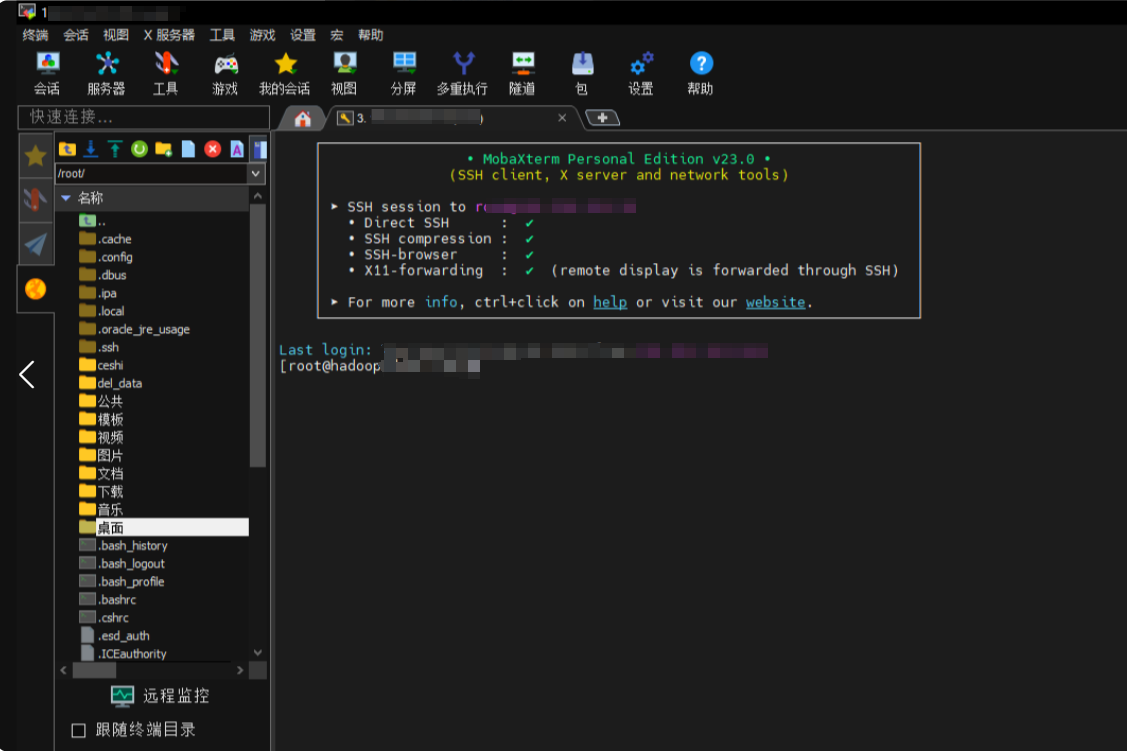Click the 'help' link in terminal banner
Image resolution: width=1127 pixels, height=751 pixels.
(x=610, y=303)
